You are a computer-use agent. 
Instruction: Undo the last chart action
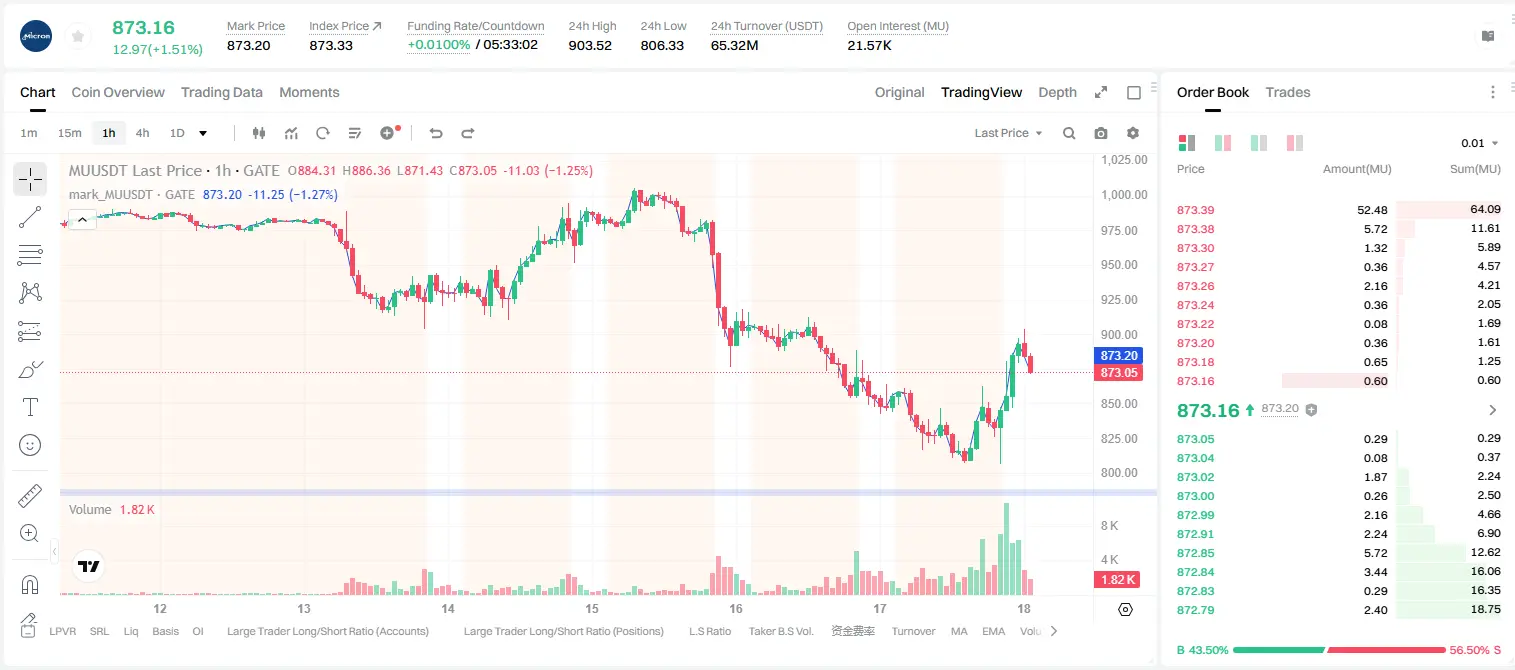tap(436, 133)
